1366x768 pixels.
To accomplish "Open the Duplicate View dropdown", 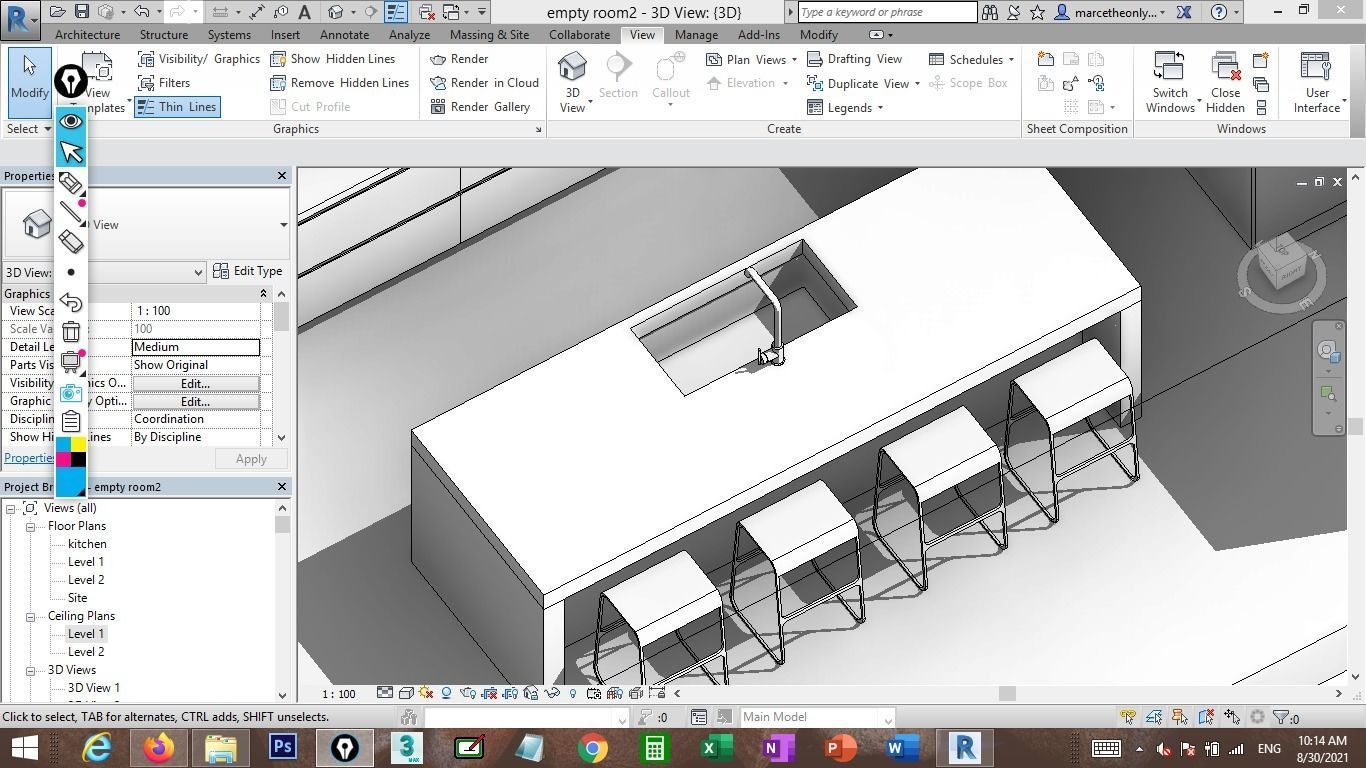I will [x=863, y=83].
